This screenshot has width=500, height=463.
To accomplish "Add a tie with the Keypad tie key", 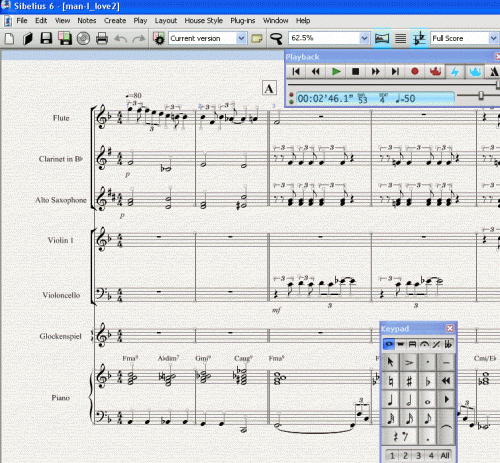I will 446,427.
